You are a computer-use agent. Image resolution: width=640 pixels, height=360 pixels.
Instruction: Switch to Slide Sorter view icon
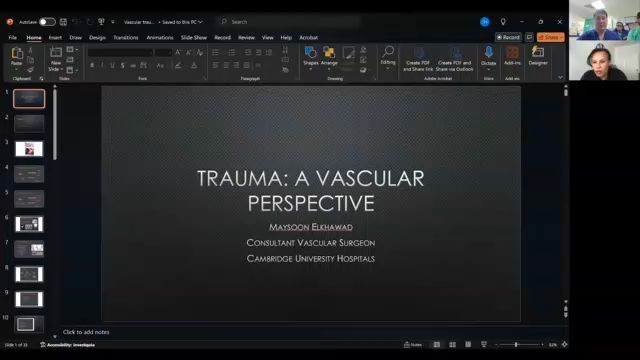click(452, 345)
